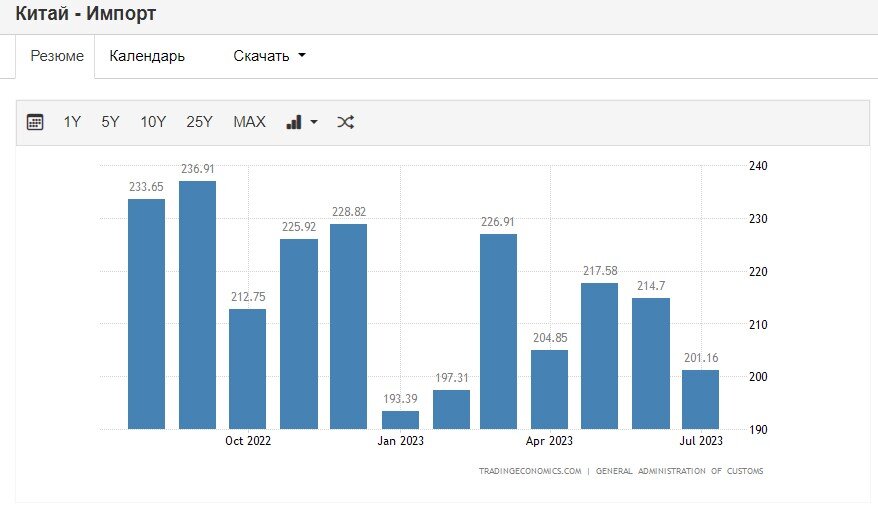Click the Oct 2022 axis label
Image resolution: width=878 pixels, height=516 pixels.
[248, 441]
